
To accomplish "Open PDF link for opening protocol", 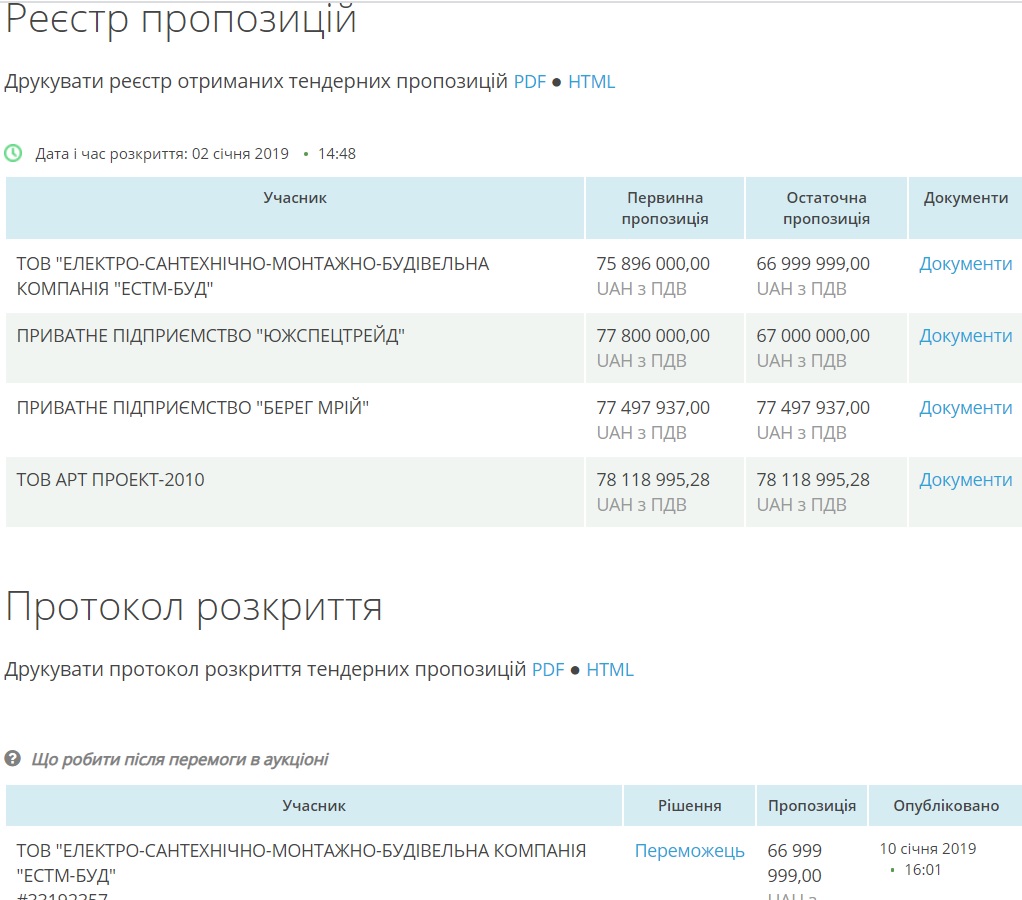I will (x=547, y=669).
